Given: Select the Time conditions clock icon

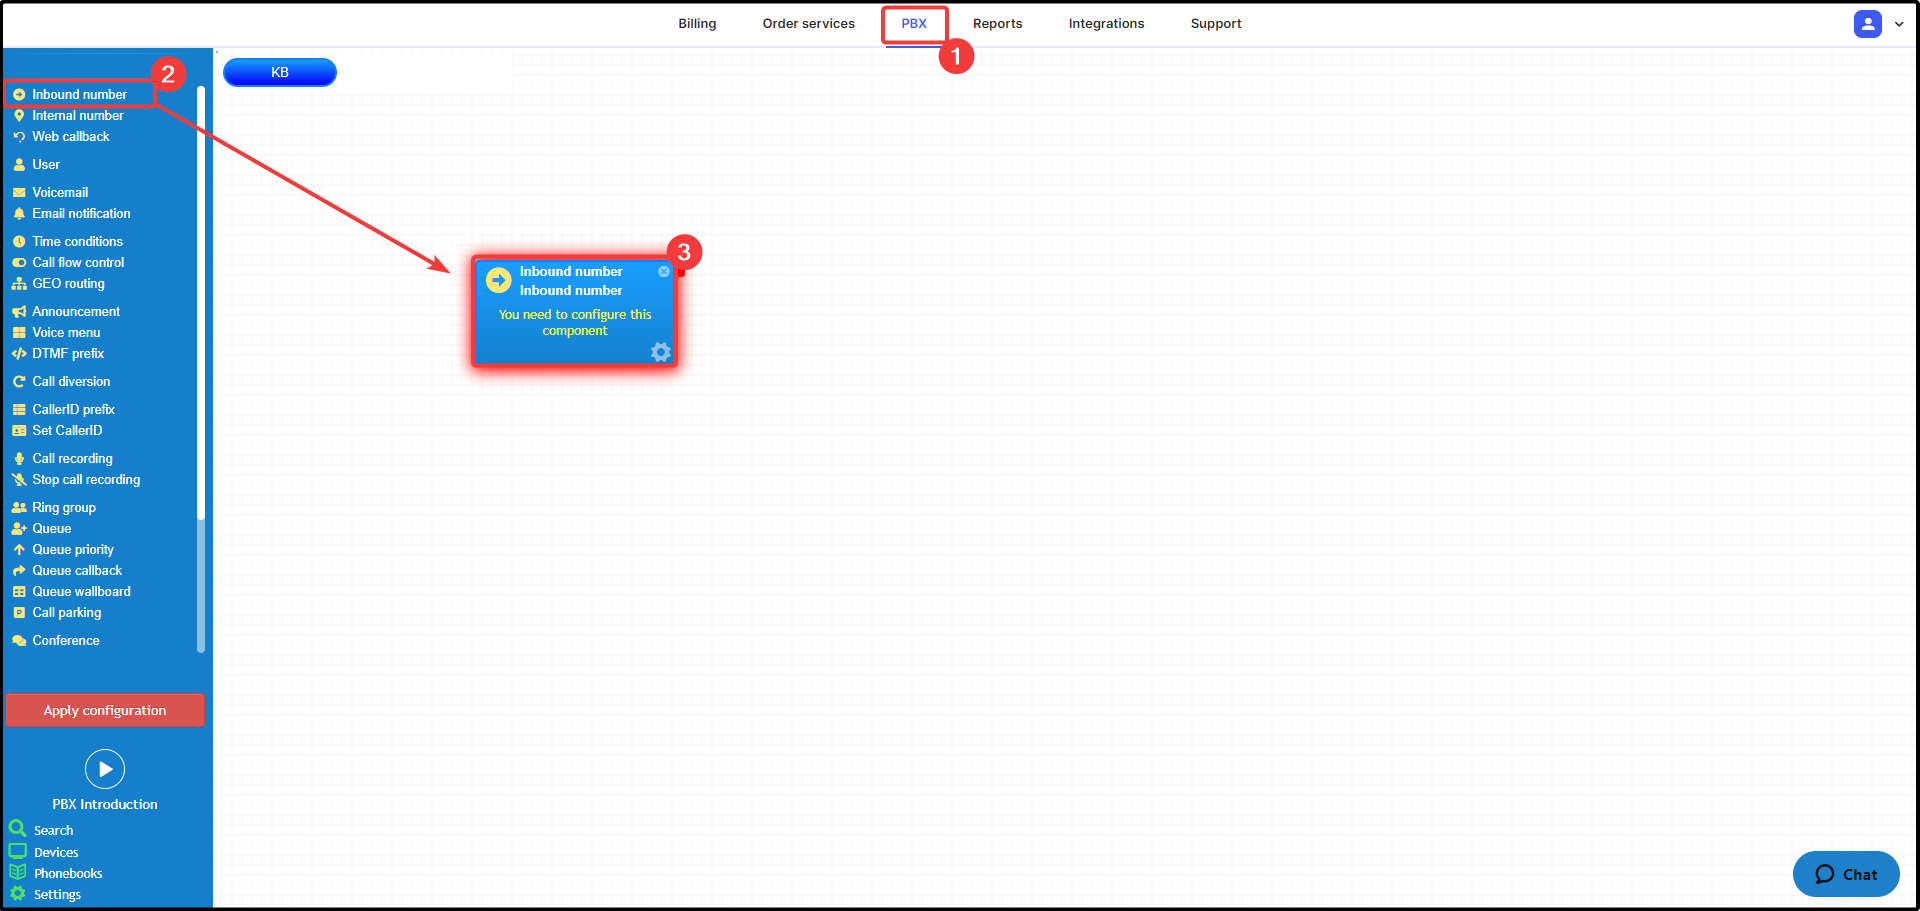Looking at the screenshot, I should (x=19, y=242).
